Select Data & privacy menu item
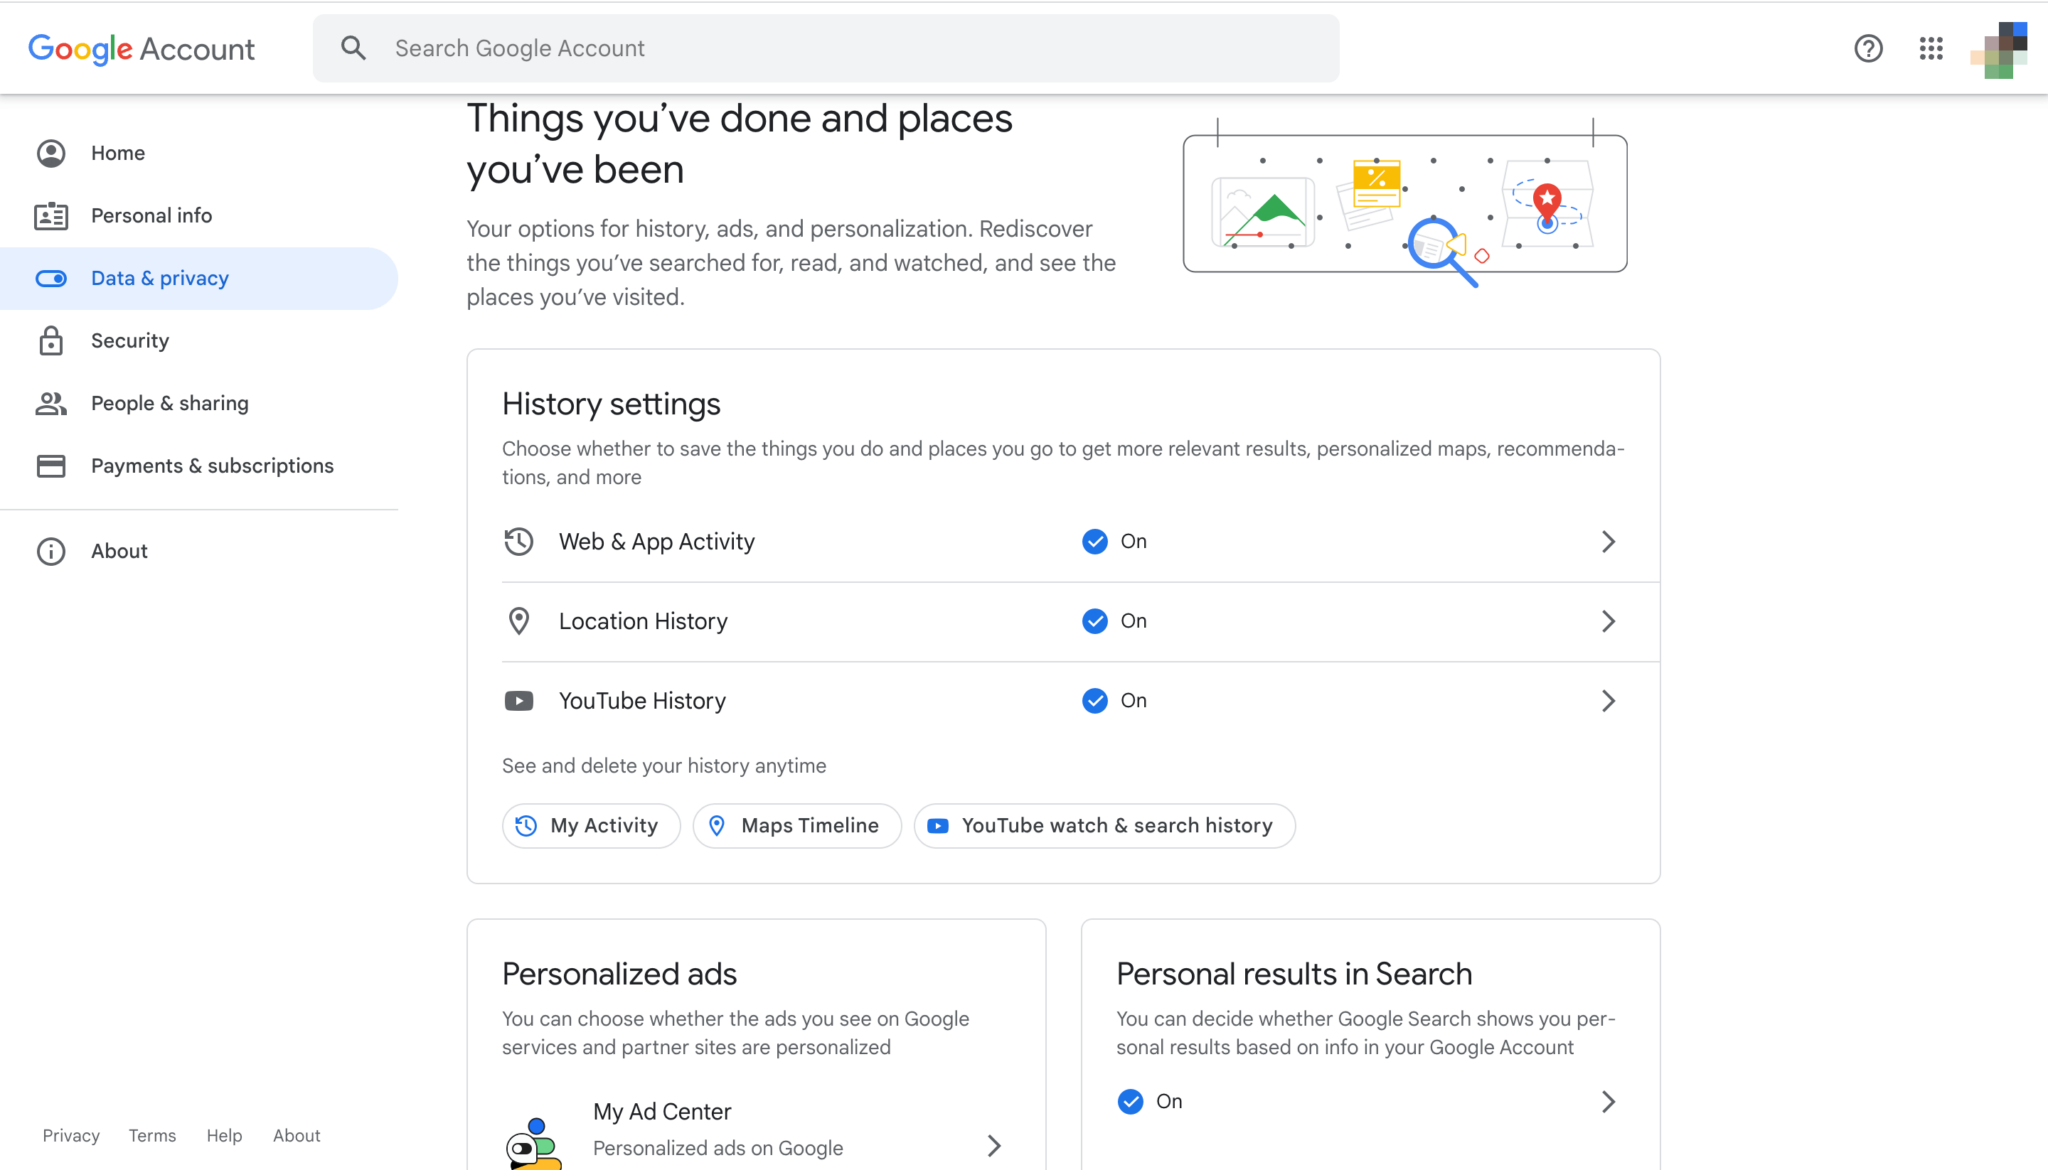Screen dimensions: 2048x1170 click(x=199, y=278)
